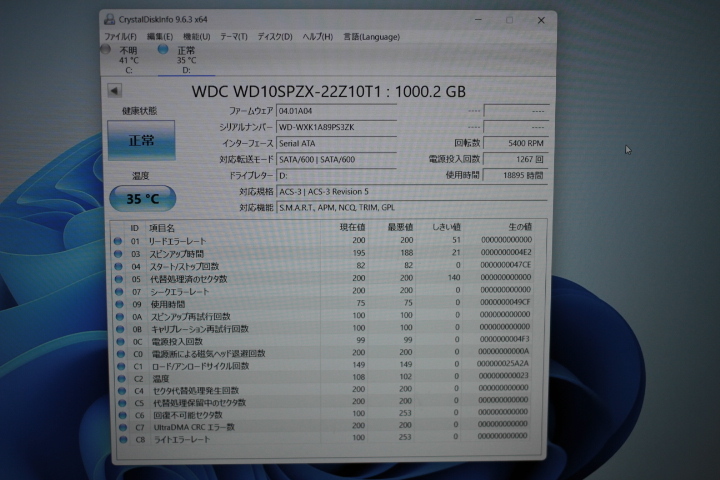Select the UltraDMA CRC エラー数 attribute name
The image size is (720, 480).
pos(194,427)
